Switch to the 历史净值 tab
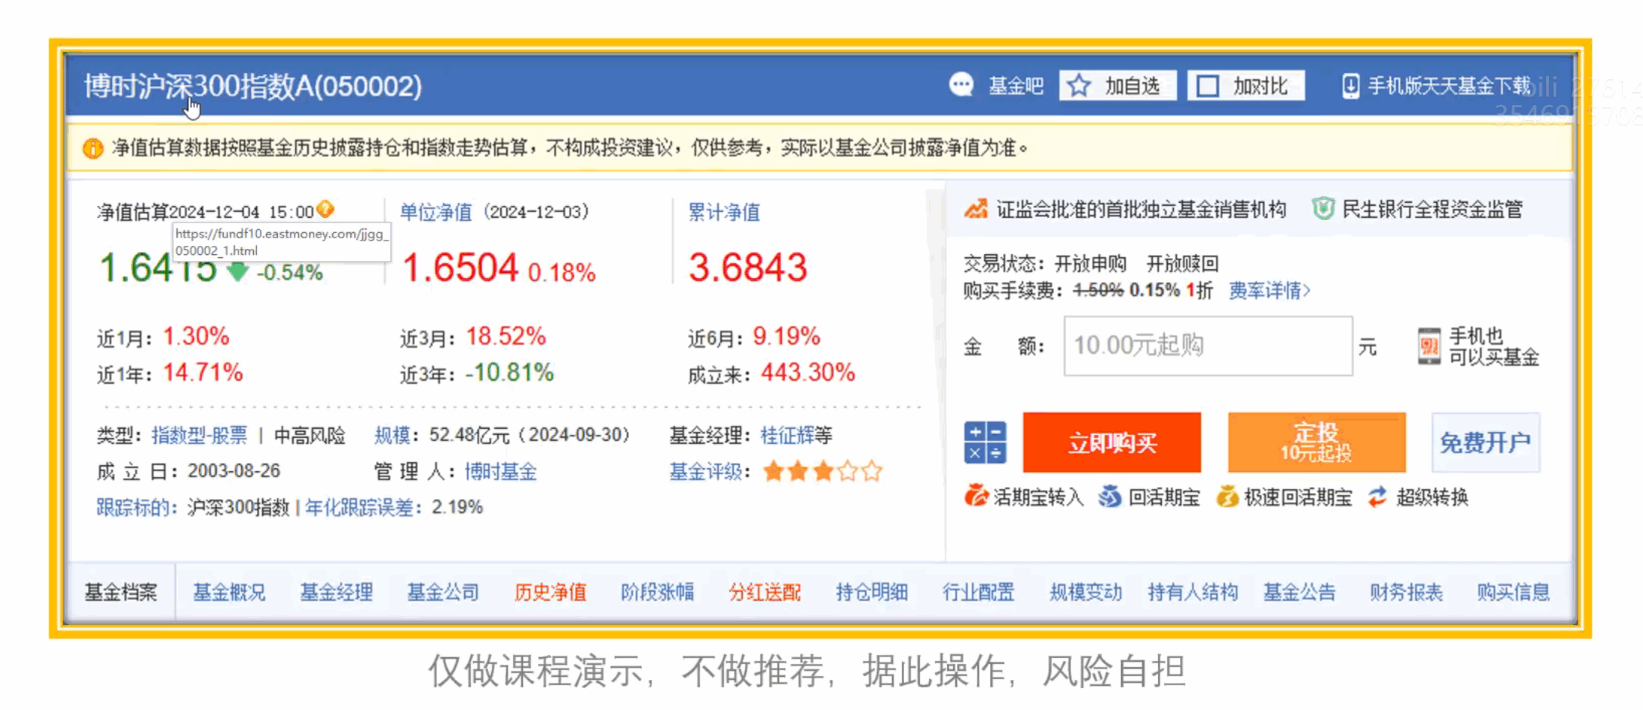The height and width of the screenshot is (710, 1643). point(550,592)
